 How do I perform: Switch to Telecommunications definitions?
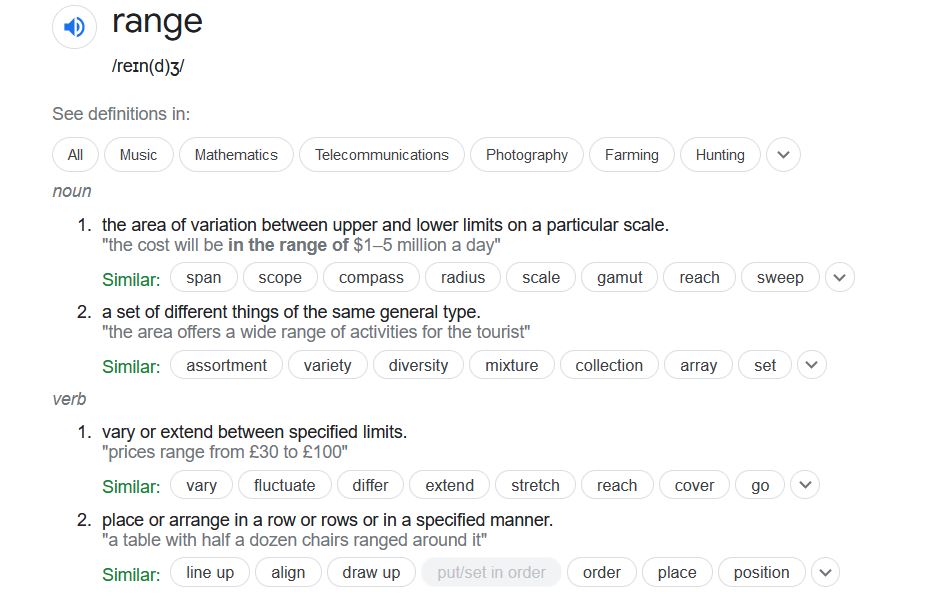[381, 155]
